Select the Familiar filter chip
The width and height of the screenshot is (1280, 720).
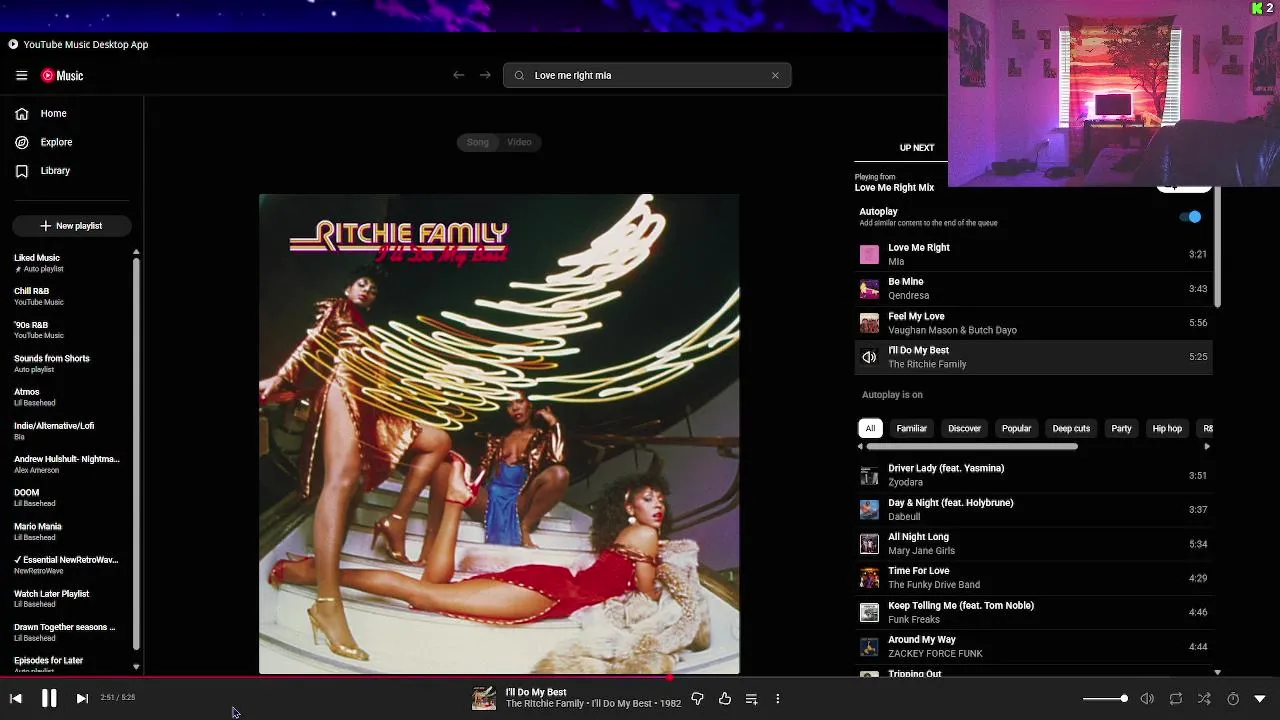(911, 428)
